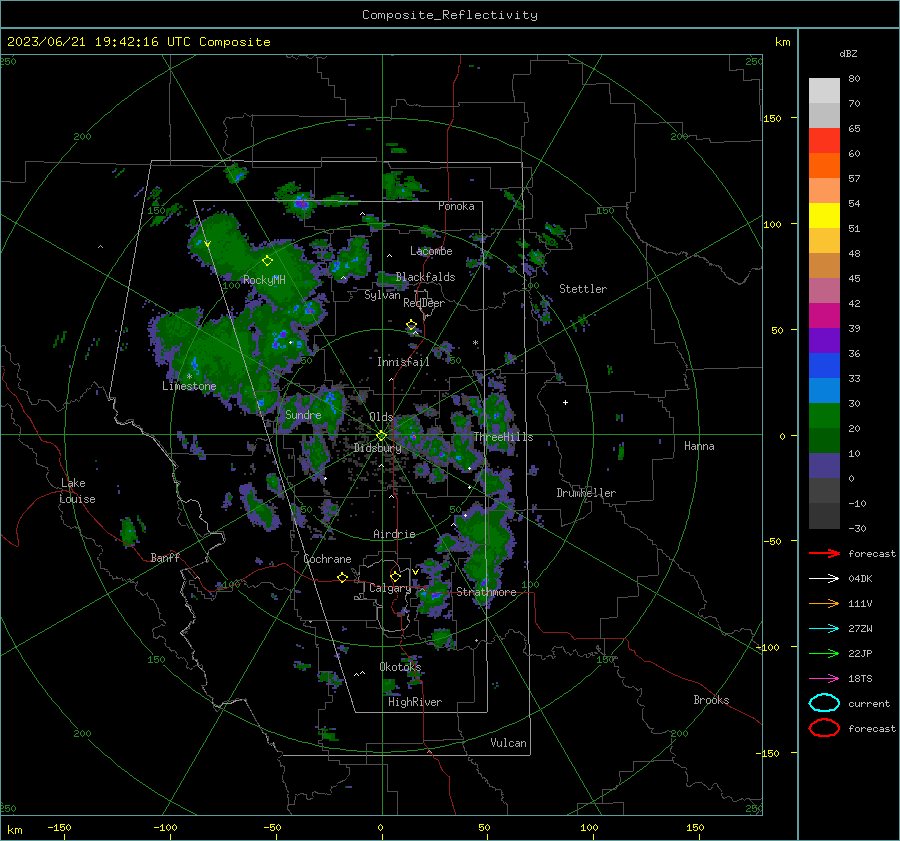Click the Strathmore town label

486,592
